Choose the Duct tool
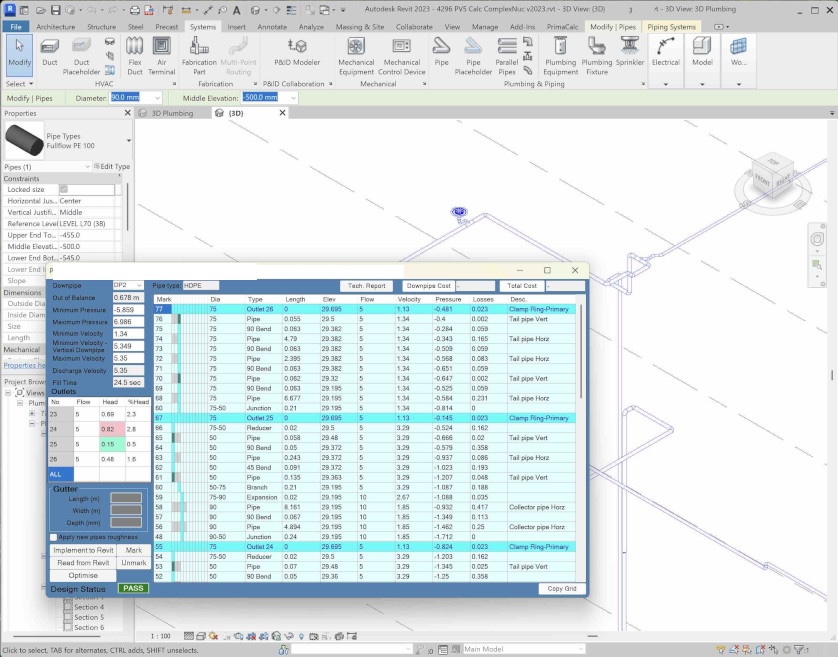This screenshot has width=838, height=657. pos(50,52)
